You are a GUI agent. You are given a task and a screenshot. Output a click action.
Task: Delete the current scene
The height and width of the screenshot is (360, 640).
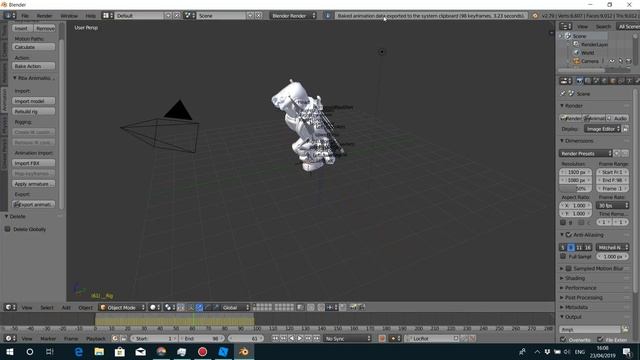click(258, 16)
